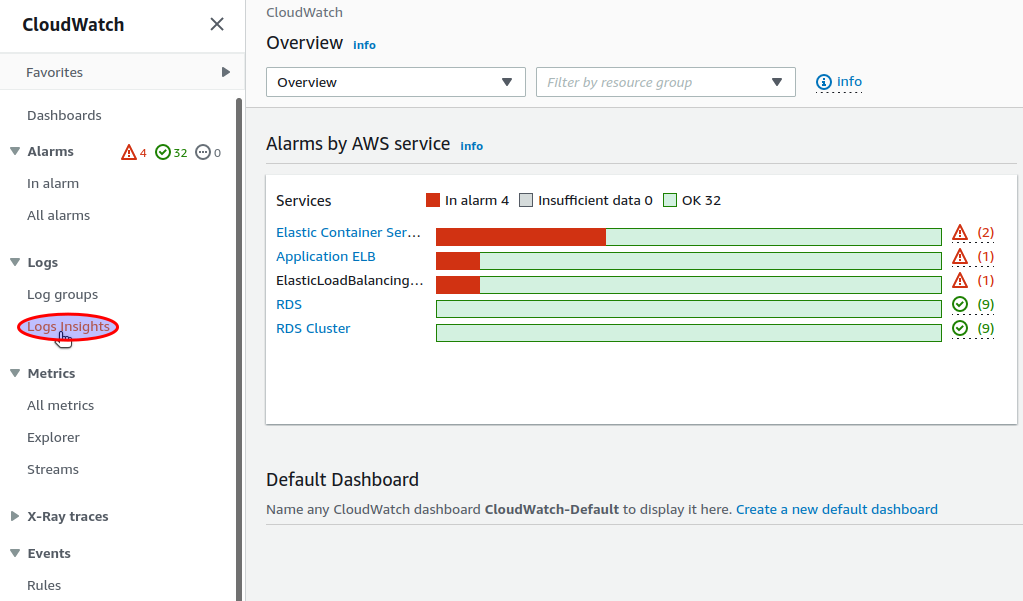The width and height of the screenshot is (1023, 601).
Task: Click Create a new default dashboard
Action: click(x=837, y=509)
